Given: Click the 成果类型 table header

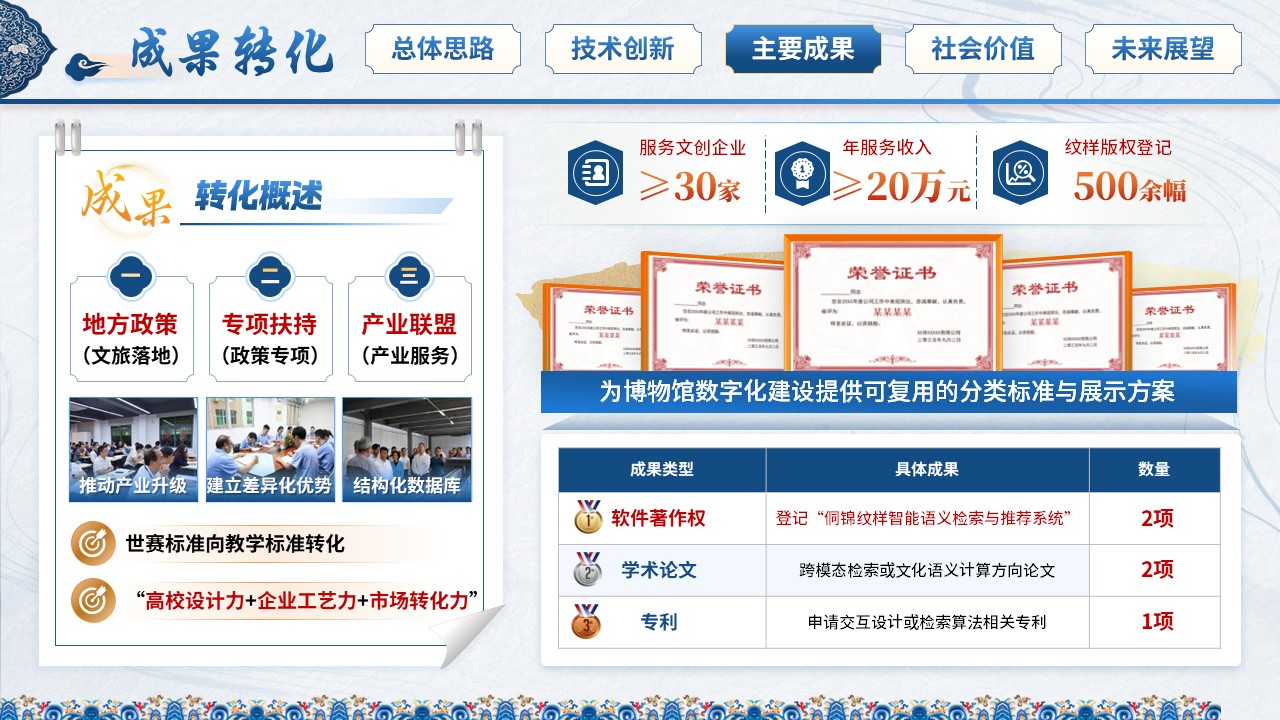Looking at the screenshot, I should coord(662,470).
